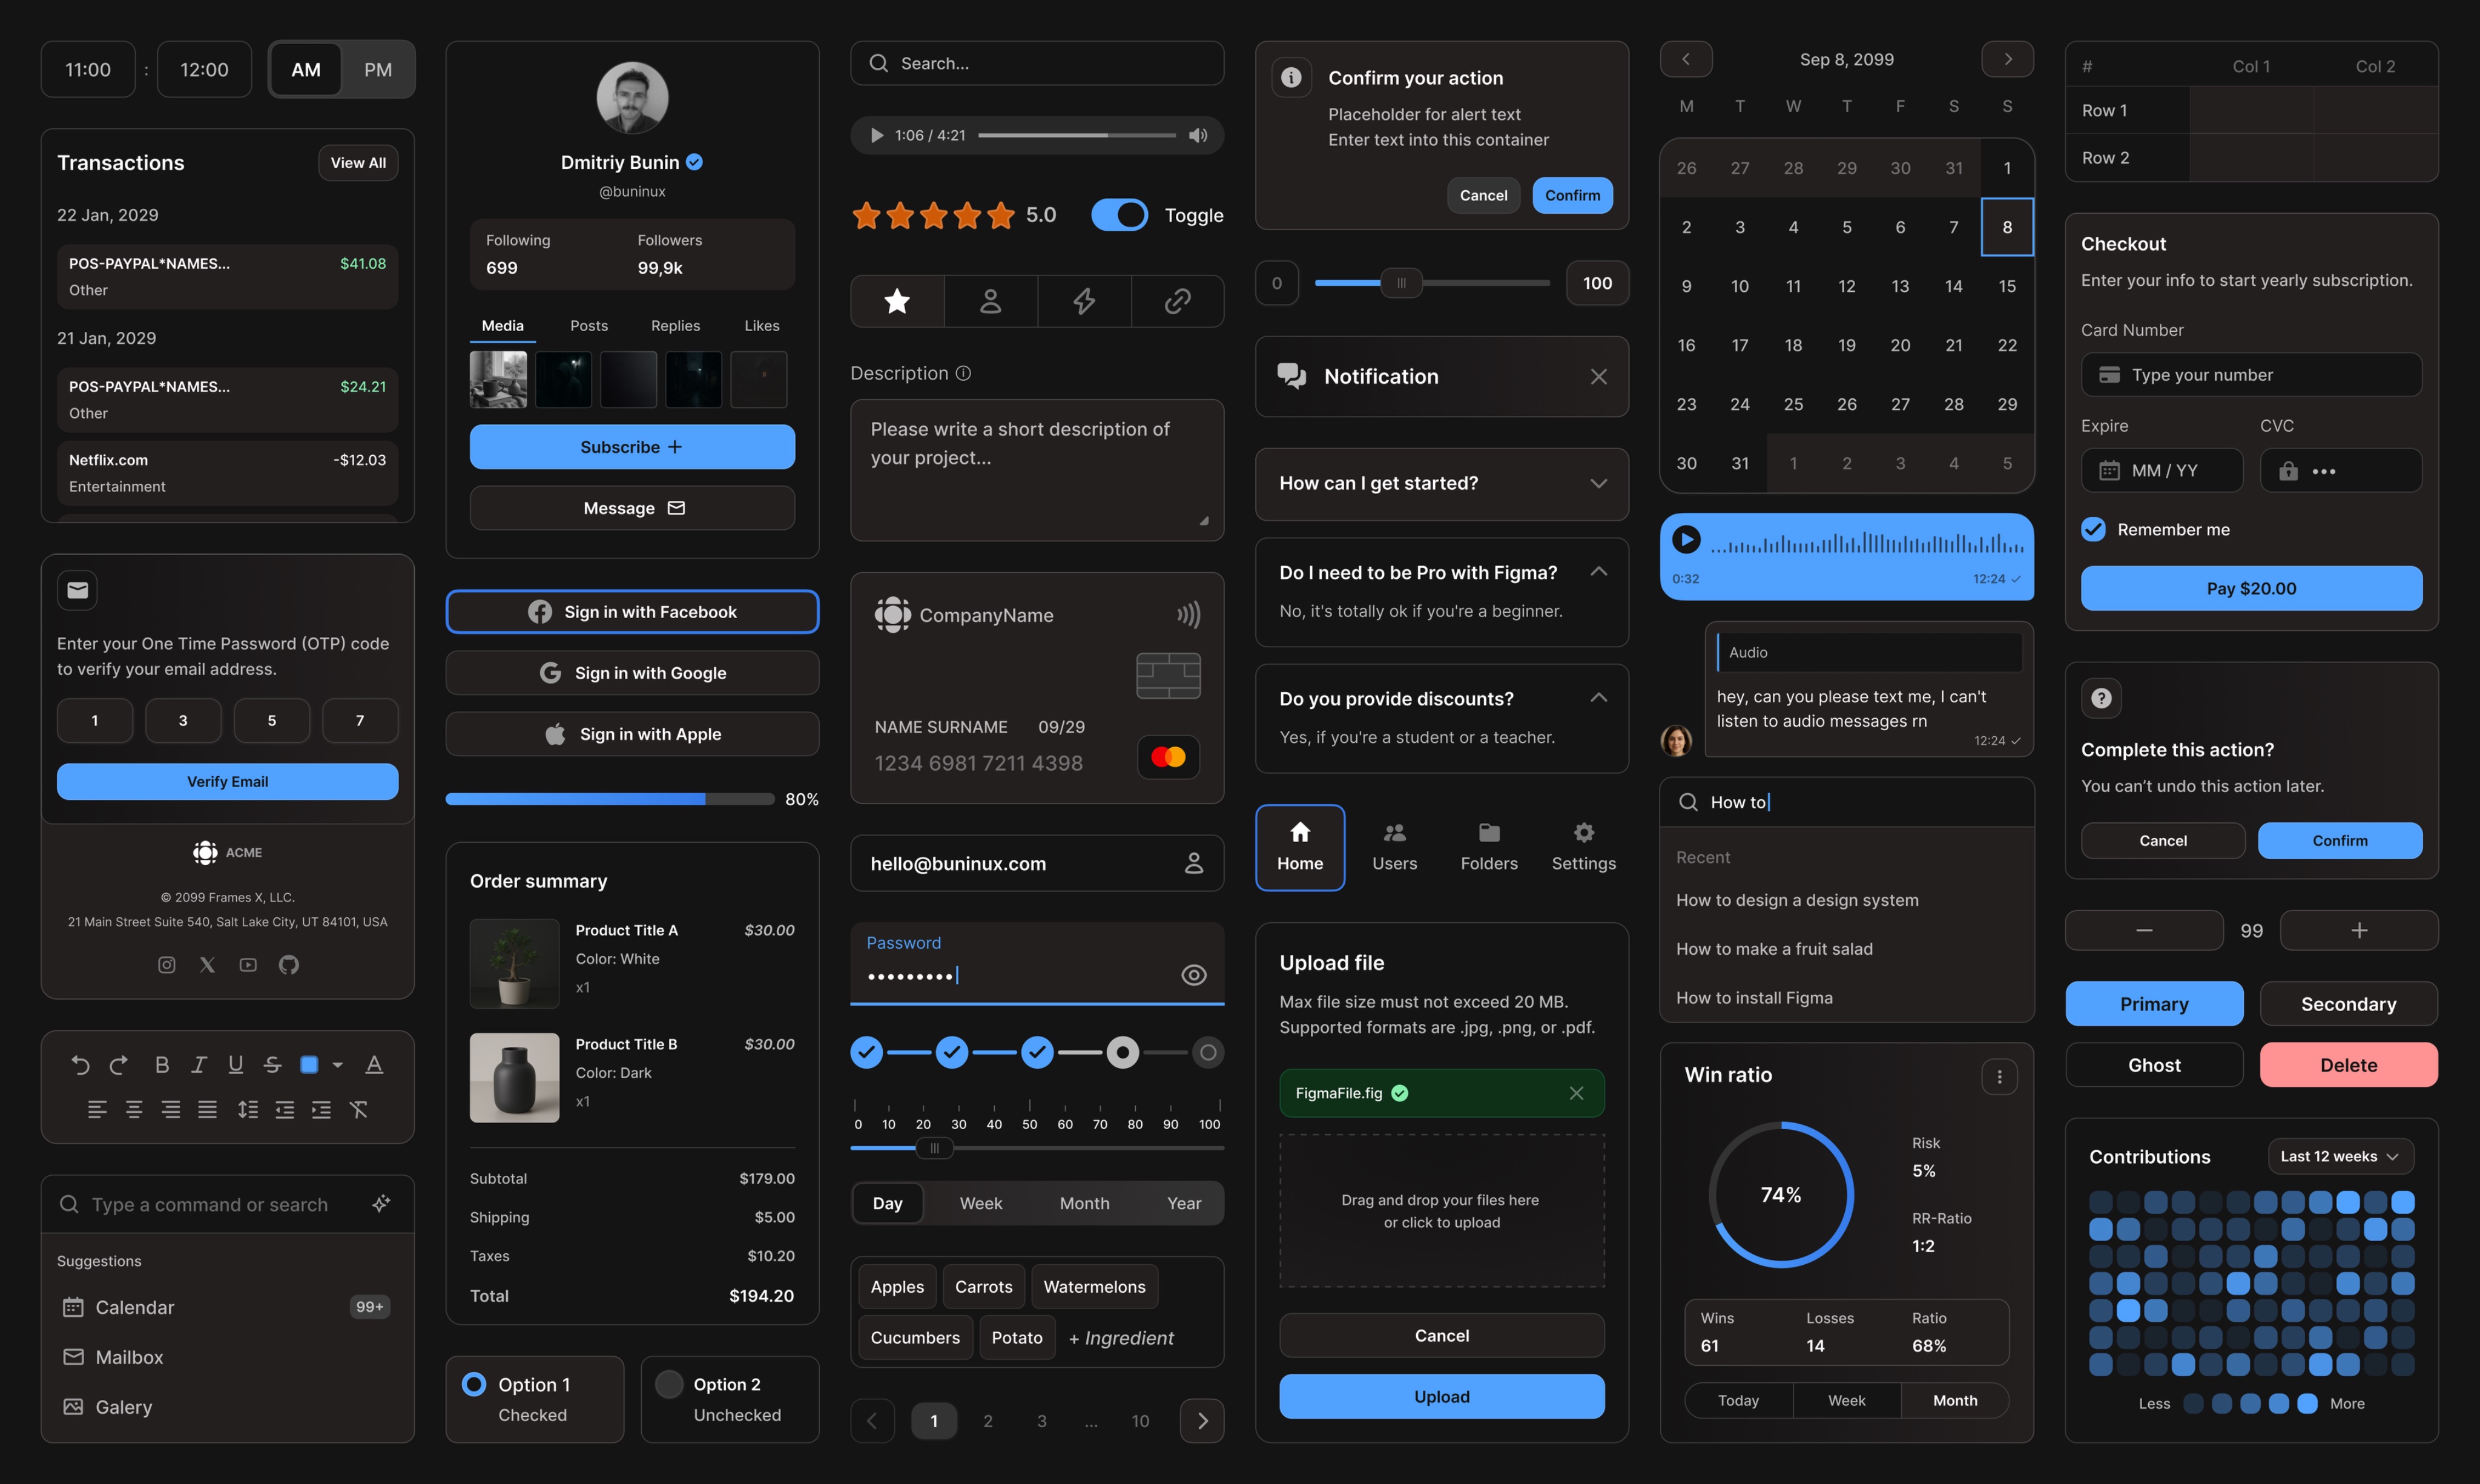Image resolution: width=2480 pixels, height=1484 pixels.
Task: Open the Last 12 weeks dropdown
Action: coord(2340,1156)
